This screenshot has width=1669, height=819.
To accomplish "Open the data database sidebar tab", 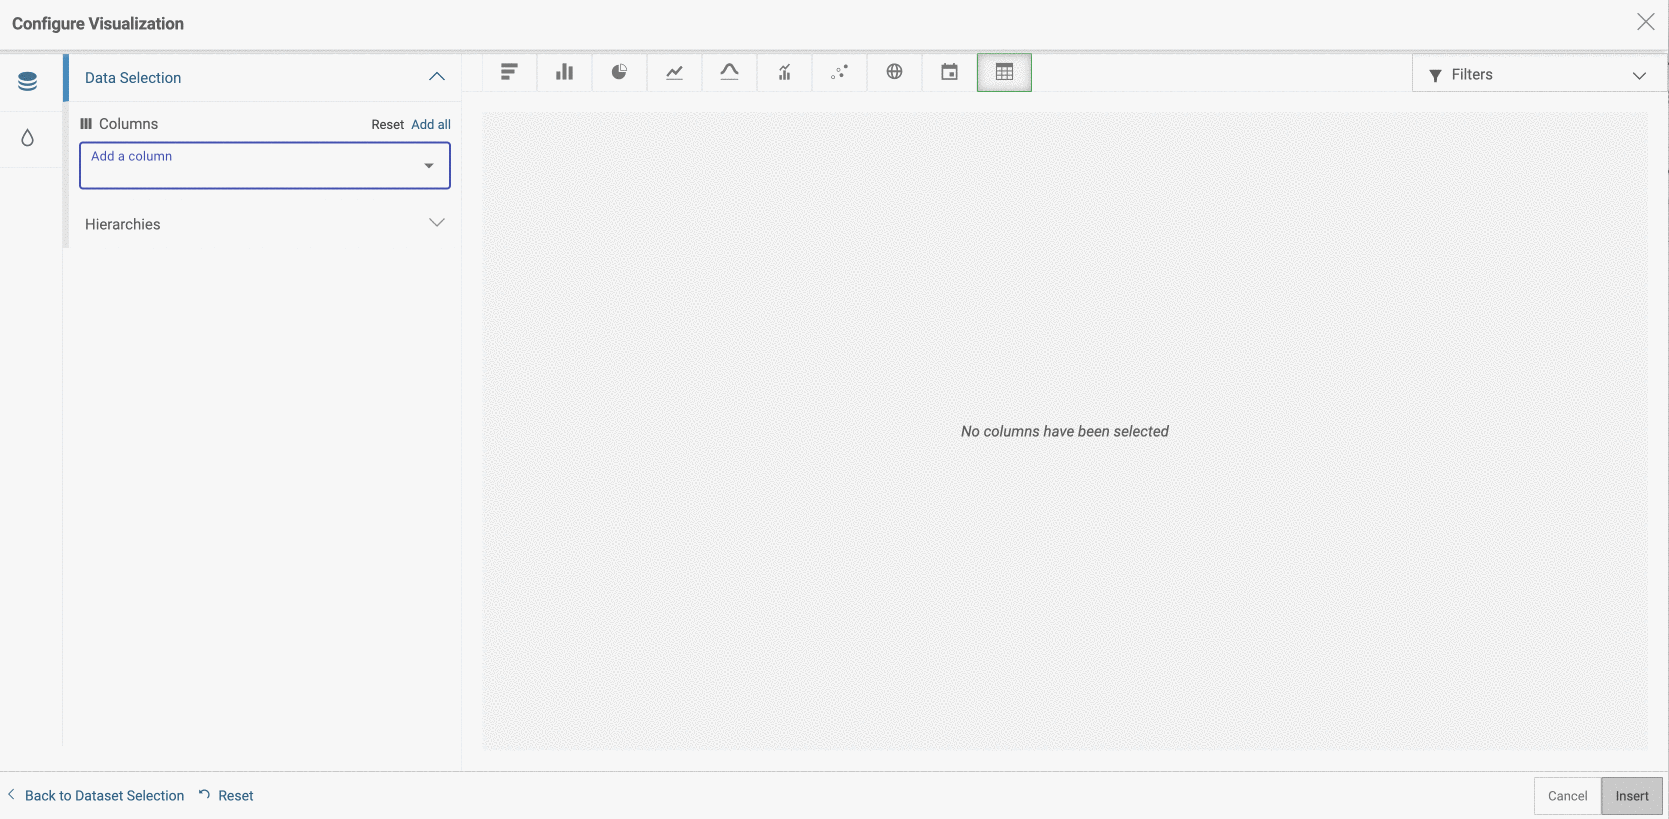I will [28, 82].
